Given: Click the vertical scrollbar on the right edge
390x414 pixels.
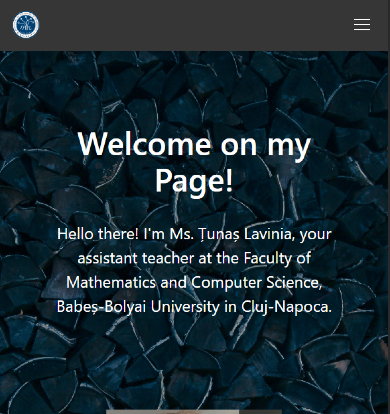Looking at the screenshot, I should pyautogui.click(x=389, y=207).
